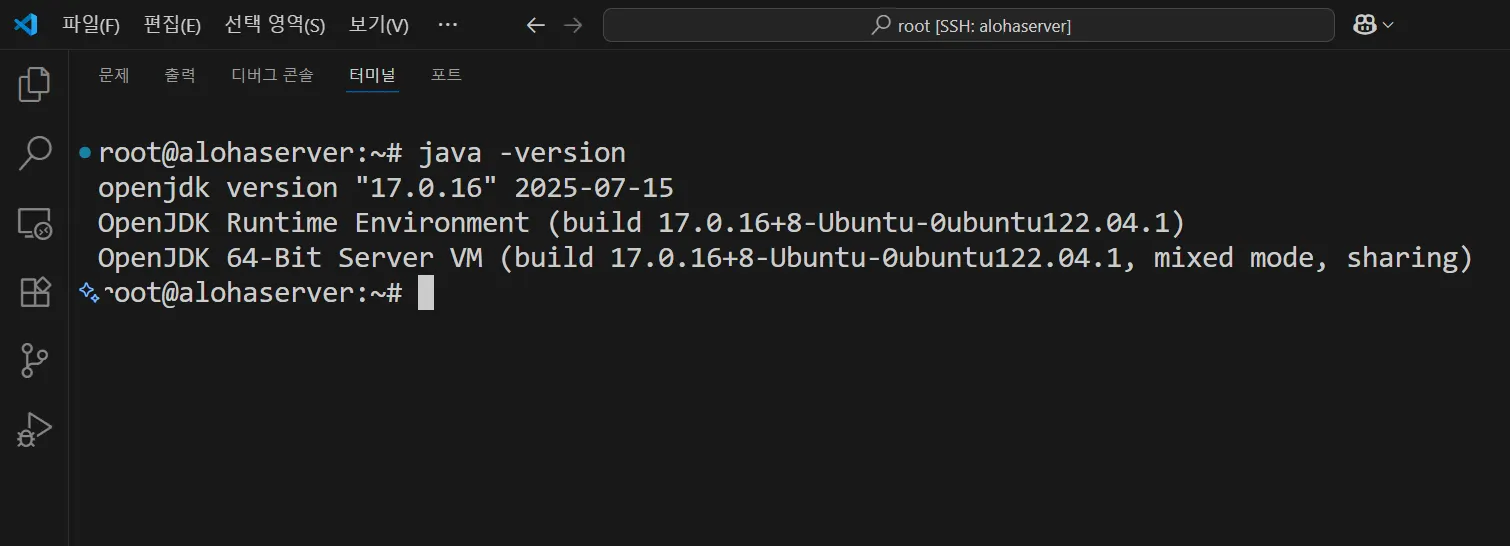Viewport: 1510px width, 546px height.
Task: Click the root [SSH: alohaserver] search box
Action: coord(968,26)
